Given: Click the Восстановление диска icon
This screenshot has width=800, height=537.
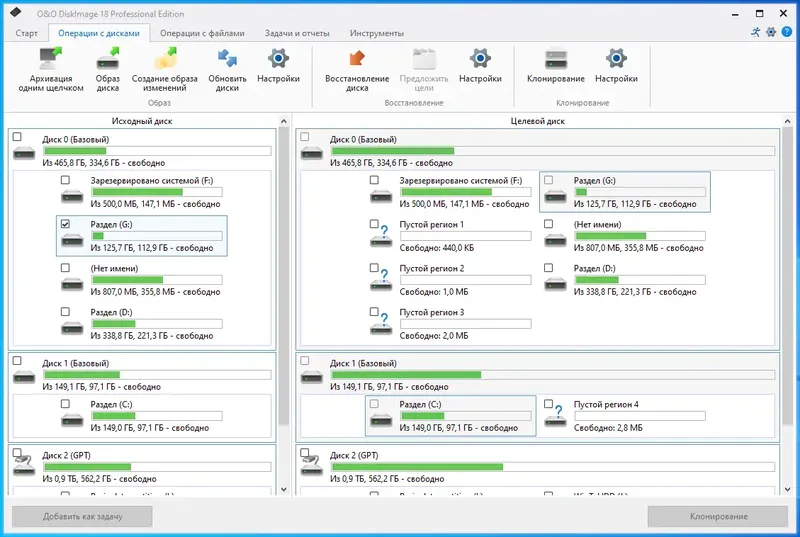Looking at the screenshot, I should 357,59.
